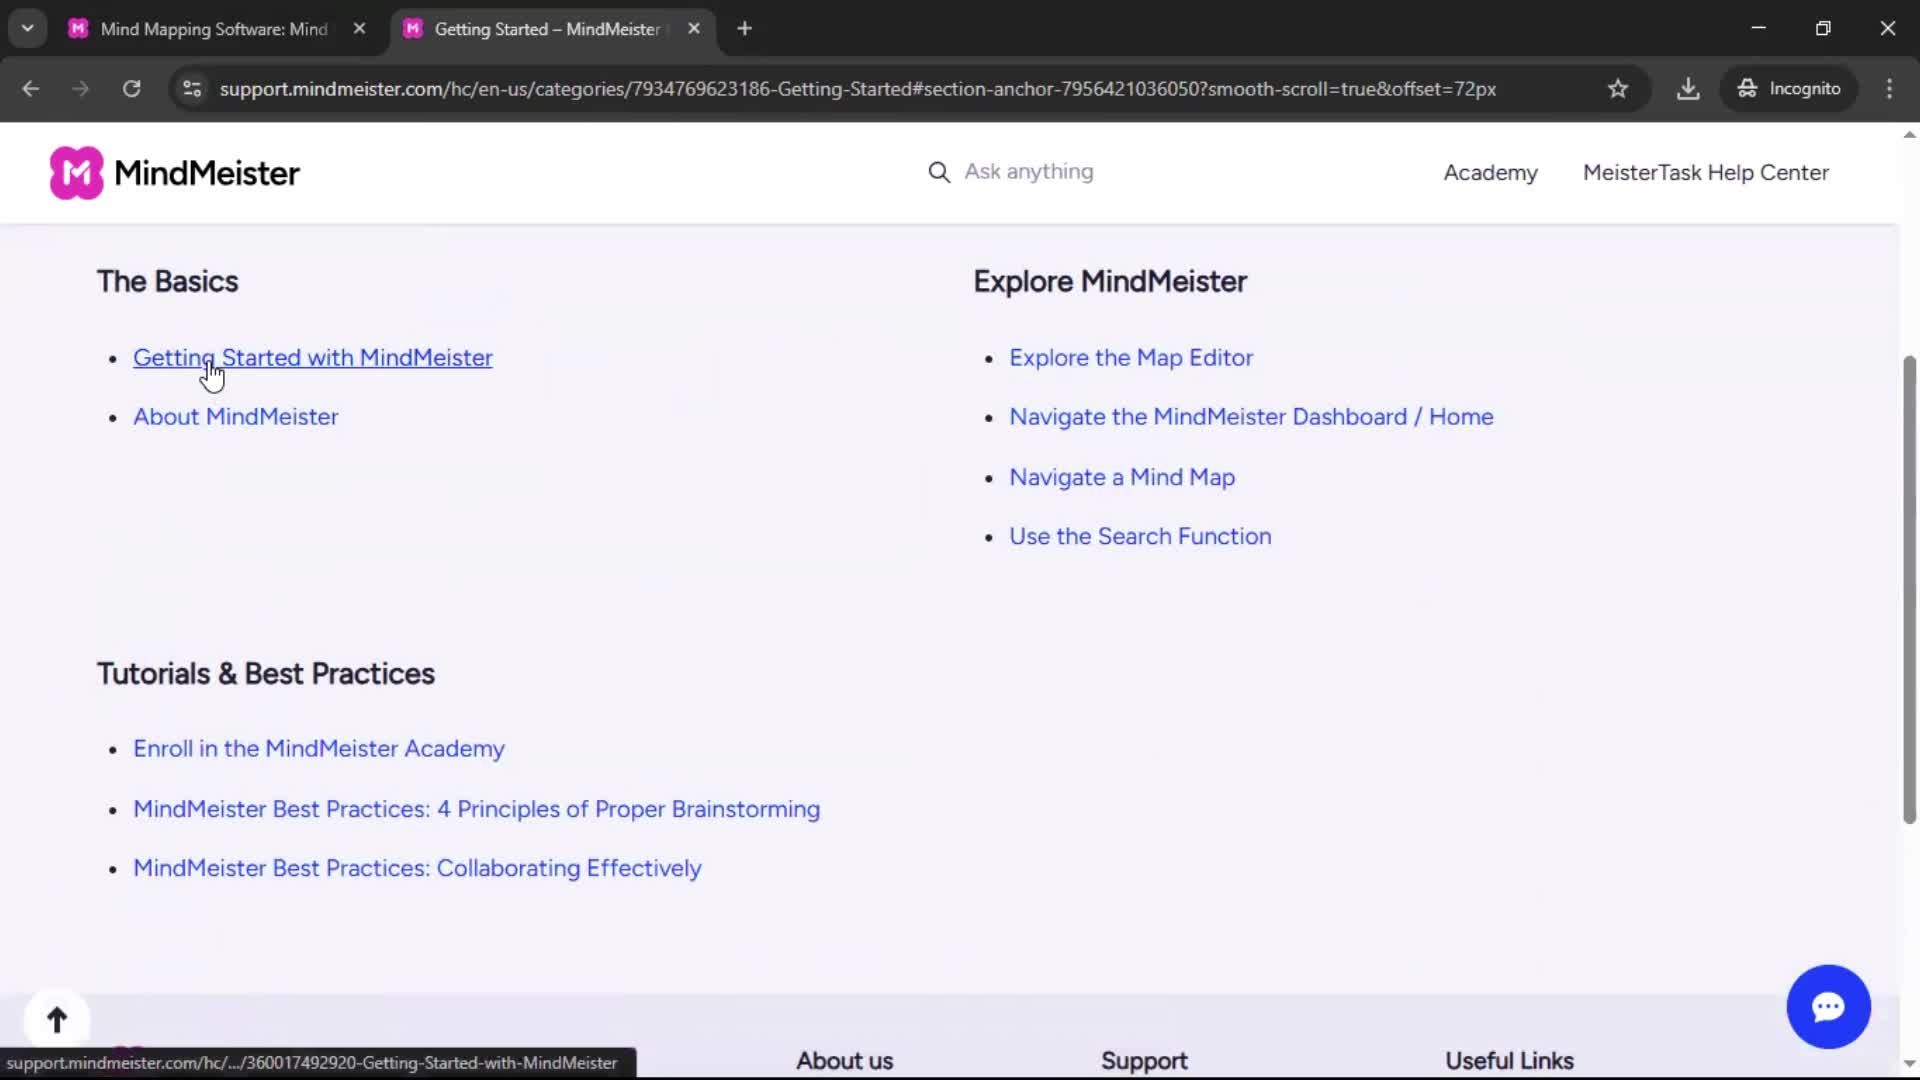The image size is (1920, 1080).
Task: Open the Academy menu link
Action: pyautogui.click(x=1490, y=173)
